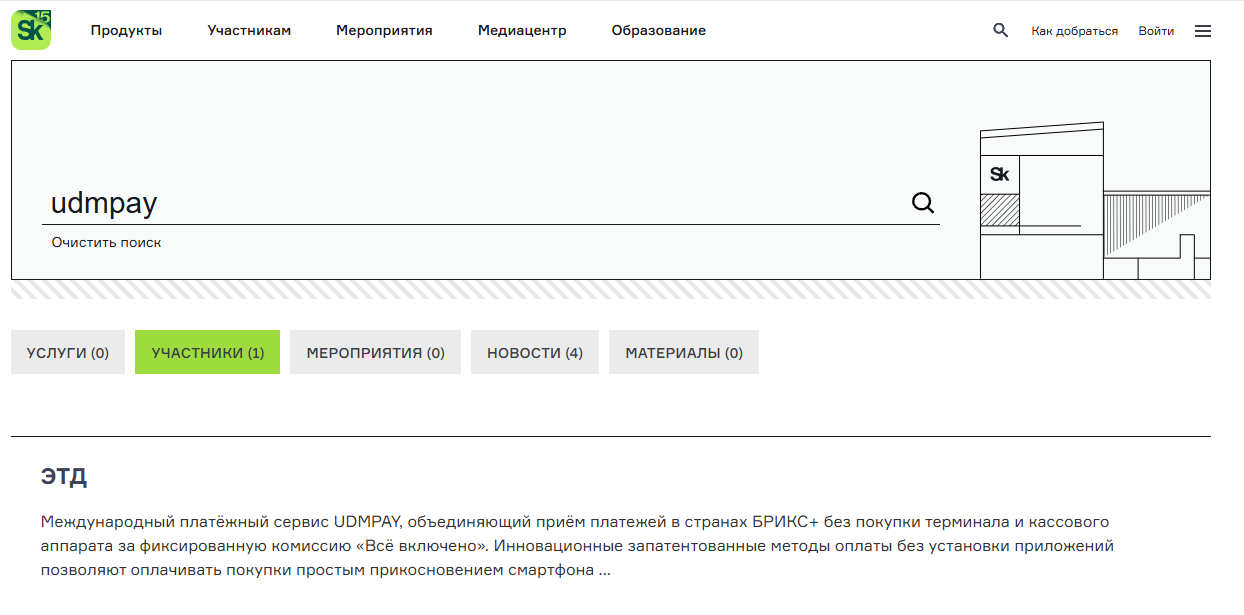Click Очистить поиск to clear search
This screenshot has height=615, width=1244.
point(106,243)
